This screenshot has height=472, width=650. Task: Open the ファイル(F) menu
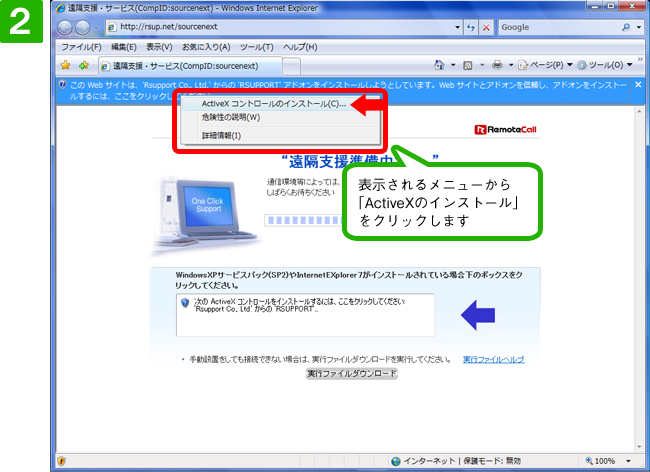pyautogui.click(x=82, y=47)
